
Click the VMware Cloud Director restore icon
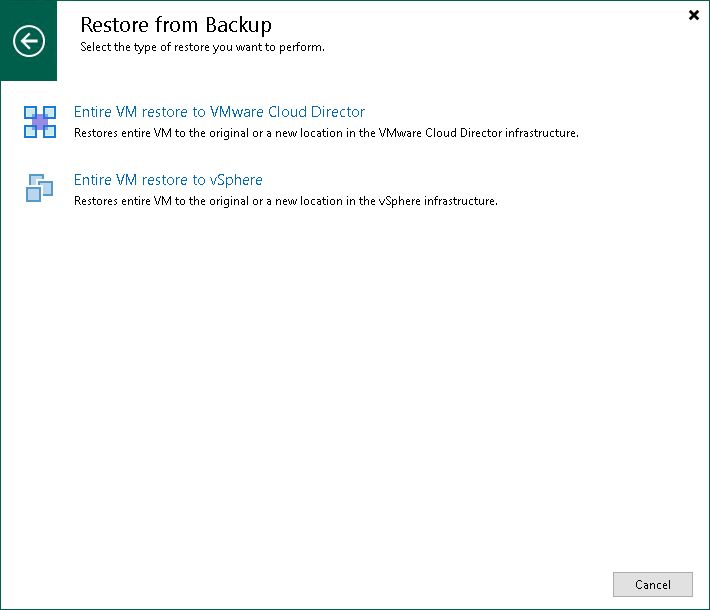pyautogui.click(x=40, y=122)
